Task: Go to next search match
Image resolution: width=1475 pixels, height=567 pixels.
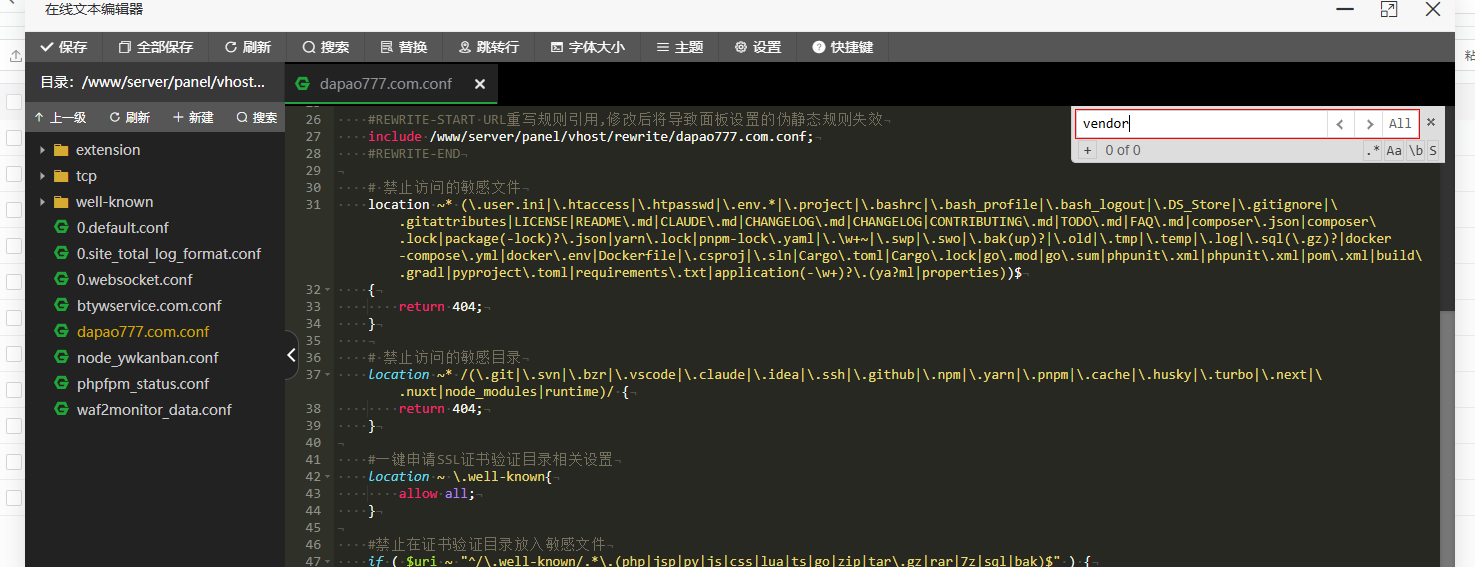Action: click(1368, 124)
